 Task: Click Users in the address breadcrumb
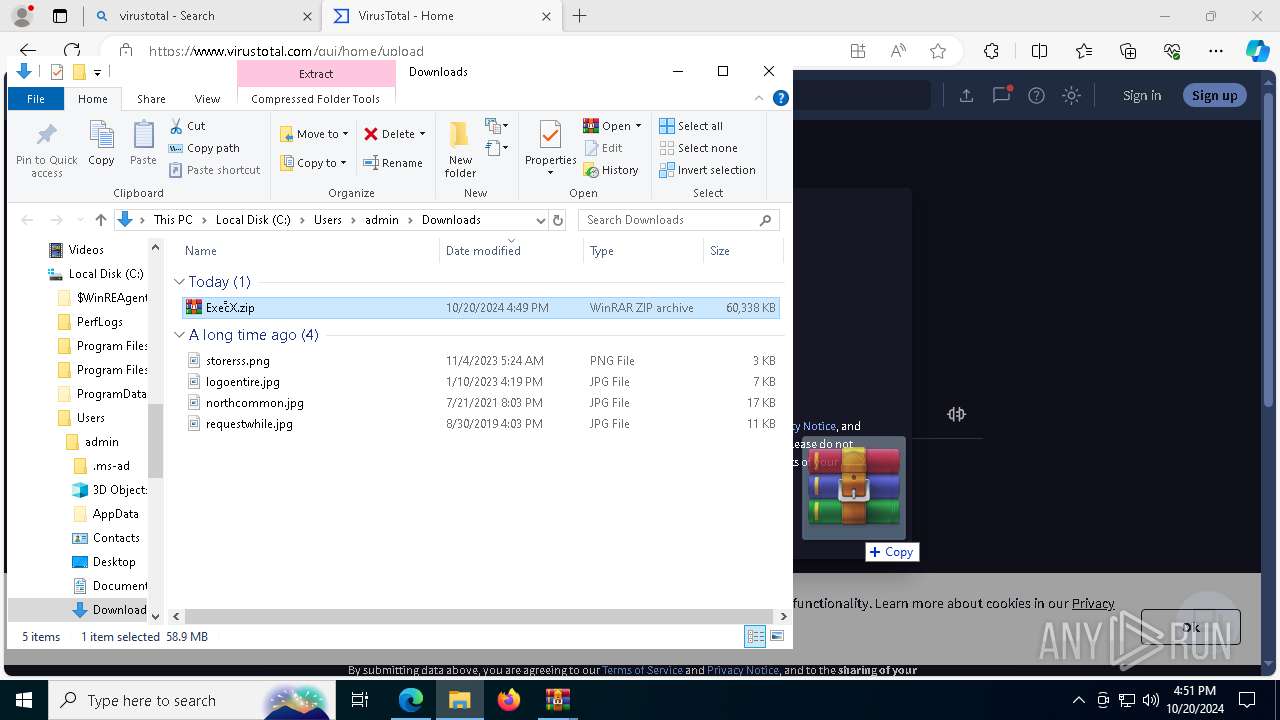pyautogui.click(x=328, y=220)
